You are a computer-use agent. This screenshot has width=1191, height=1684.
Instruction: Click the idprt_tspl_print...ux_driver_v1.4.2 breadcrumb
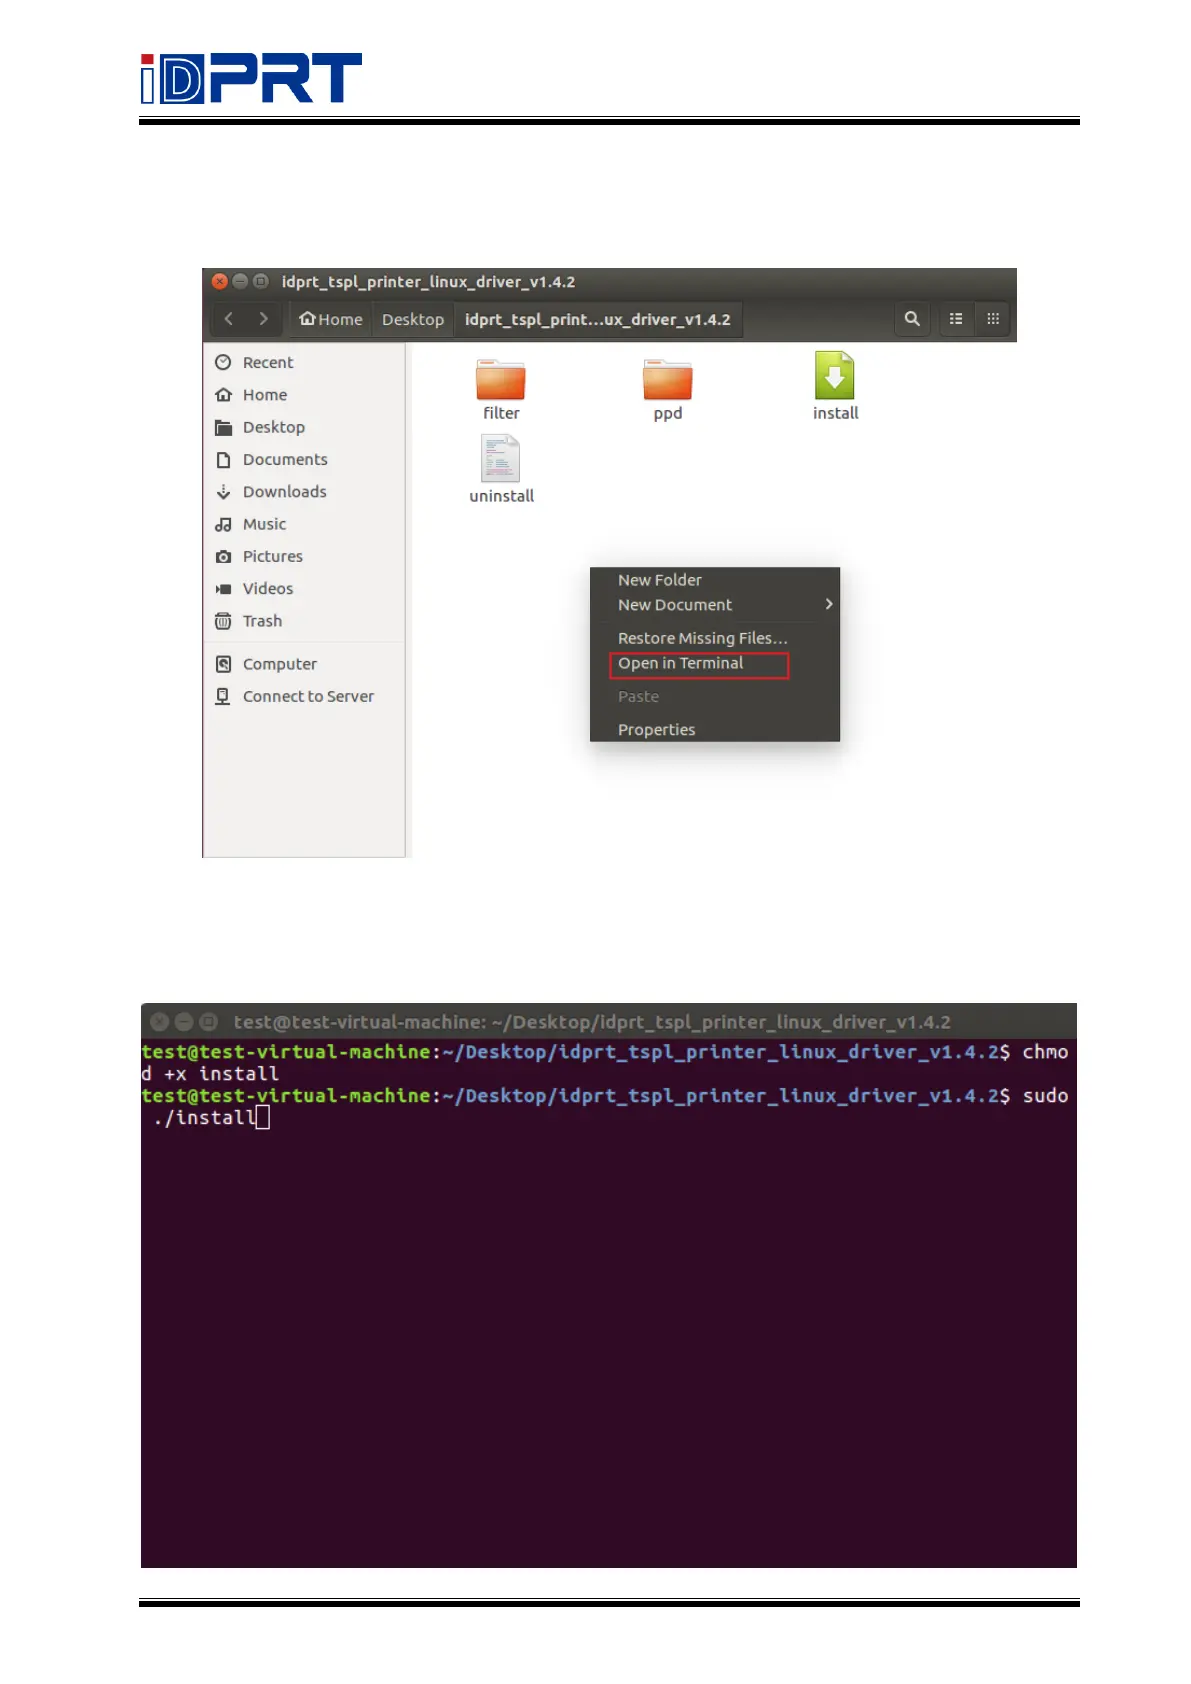(x=598, y=319)
